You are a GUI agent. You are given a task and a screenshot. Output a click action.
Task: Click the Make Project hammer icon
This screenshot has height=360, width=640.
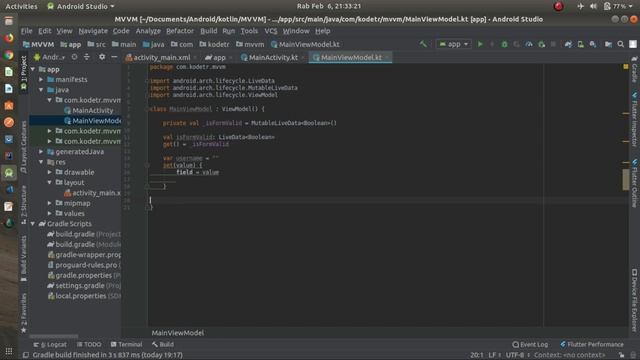point(423,44)
